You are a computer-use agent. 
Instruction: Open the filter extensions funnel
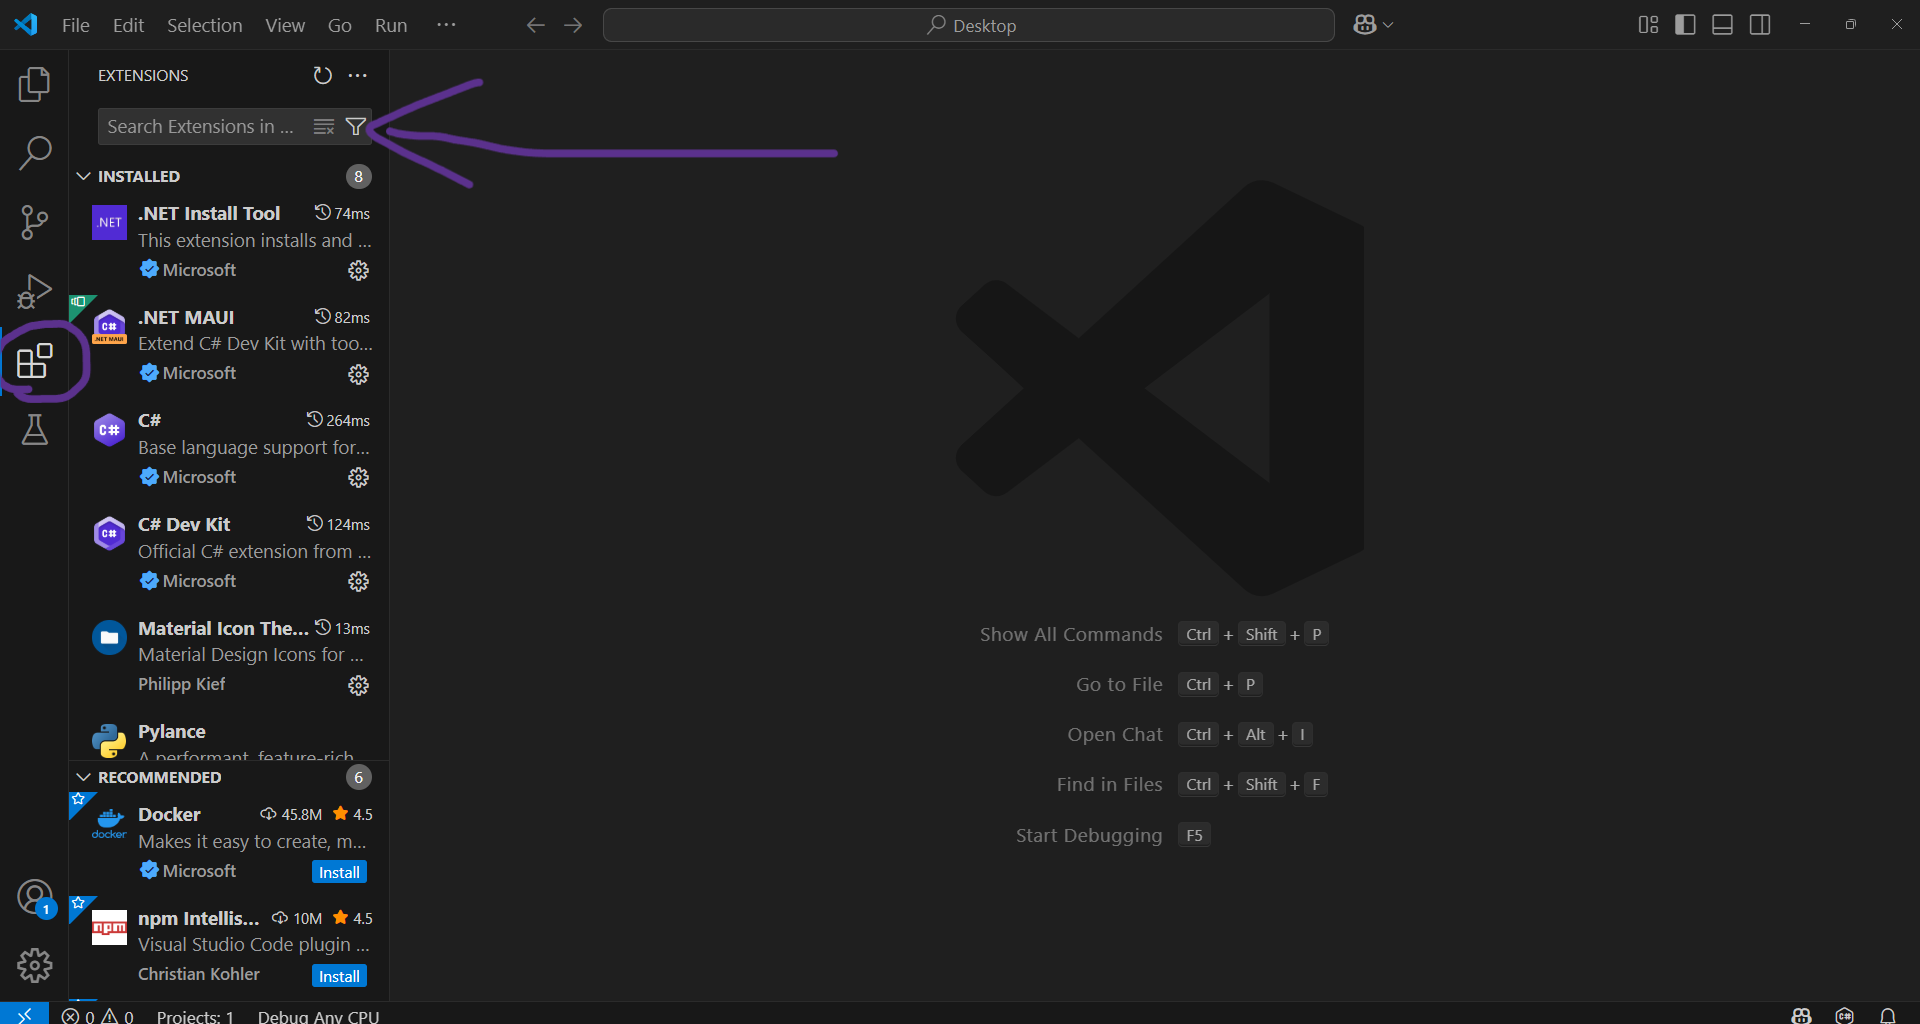pyautogui.click(x=355, y=127)
